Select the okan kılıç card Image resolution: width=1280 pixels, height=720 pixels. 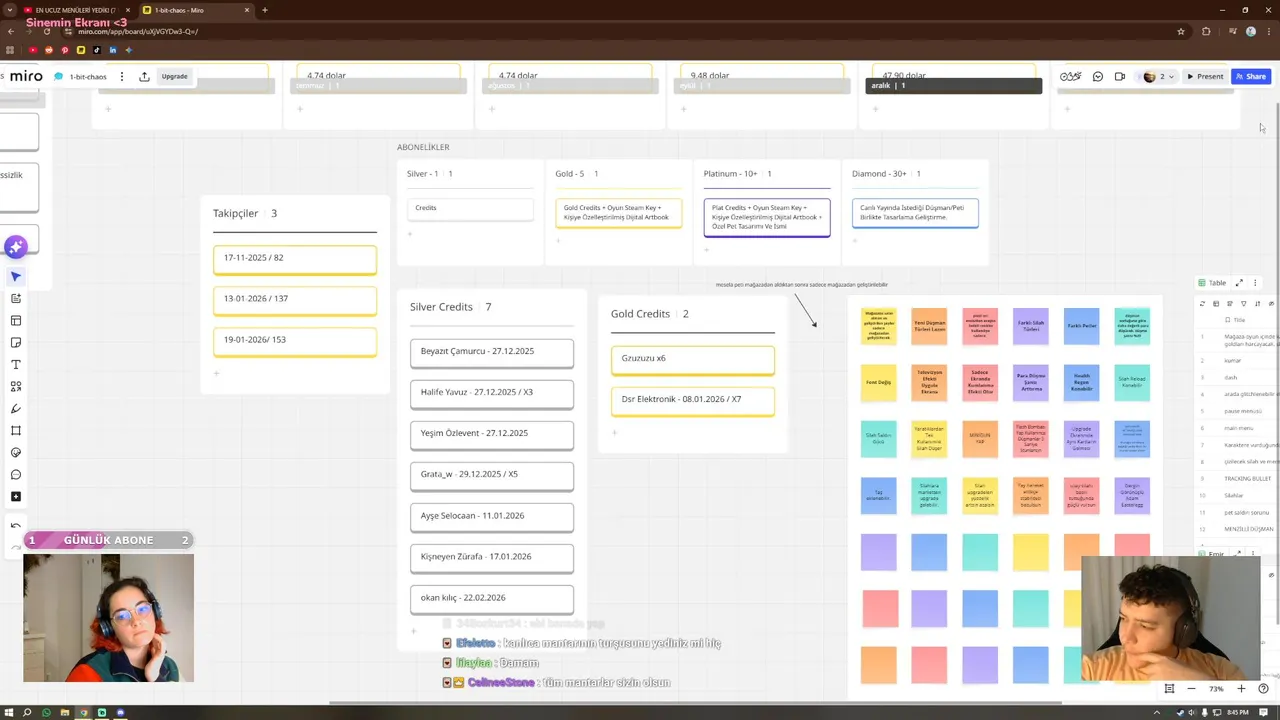(x=492, y=598)
